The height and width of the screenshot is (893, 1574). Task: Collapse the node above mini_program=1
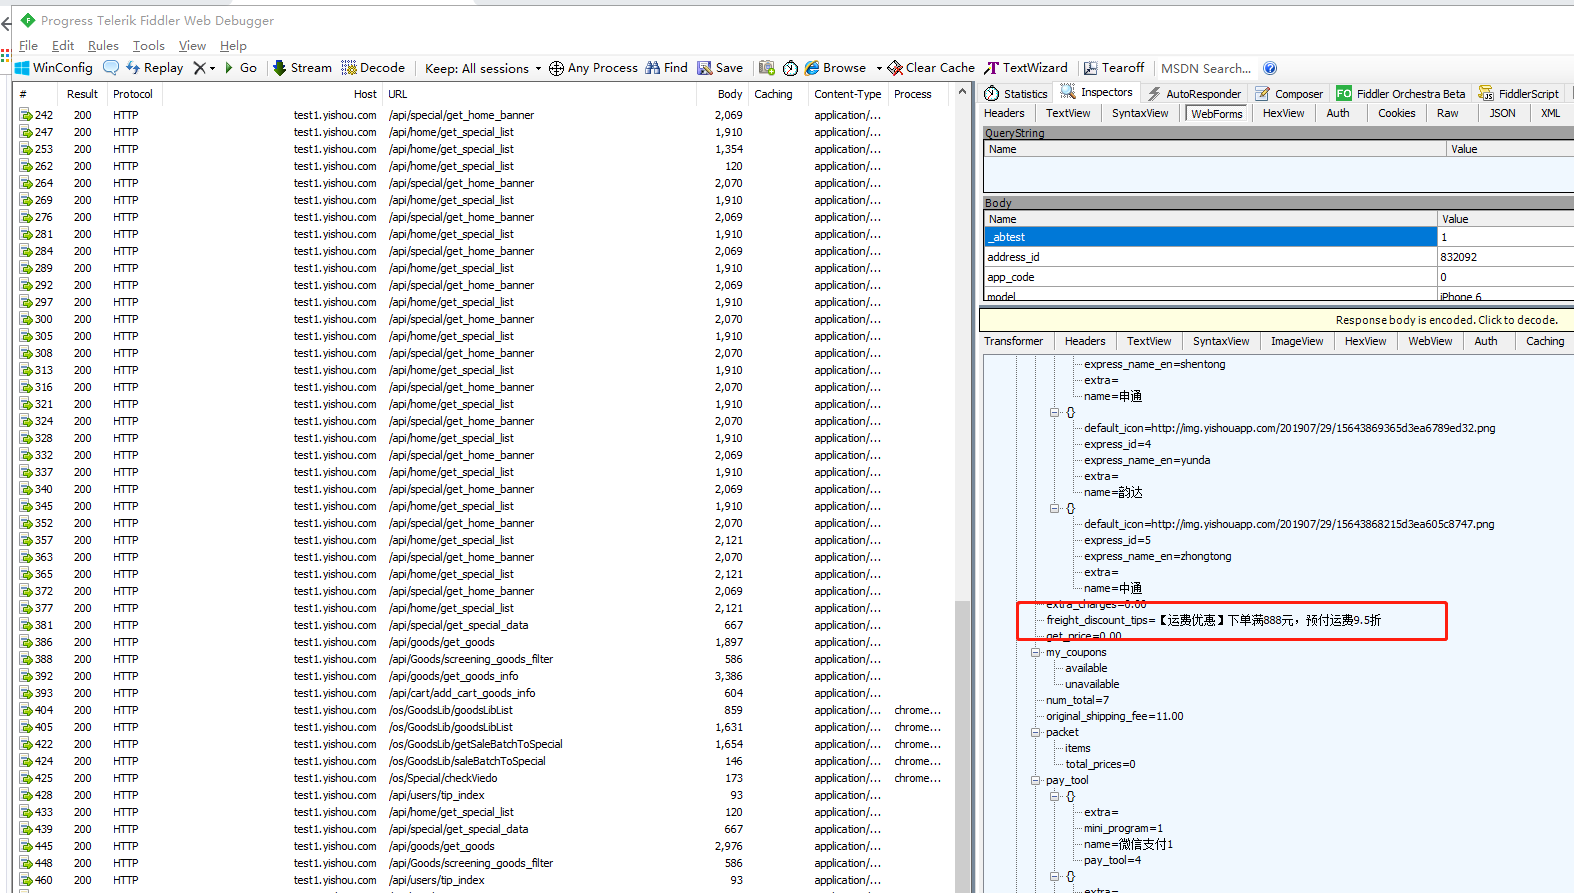pyautogui.click(x=1054, y=796)
